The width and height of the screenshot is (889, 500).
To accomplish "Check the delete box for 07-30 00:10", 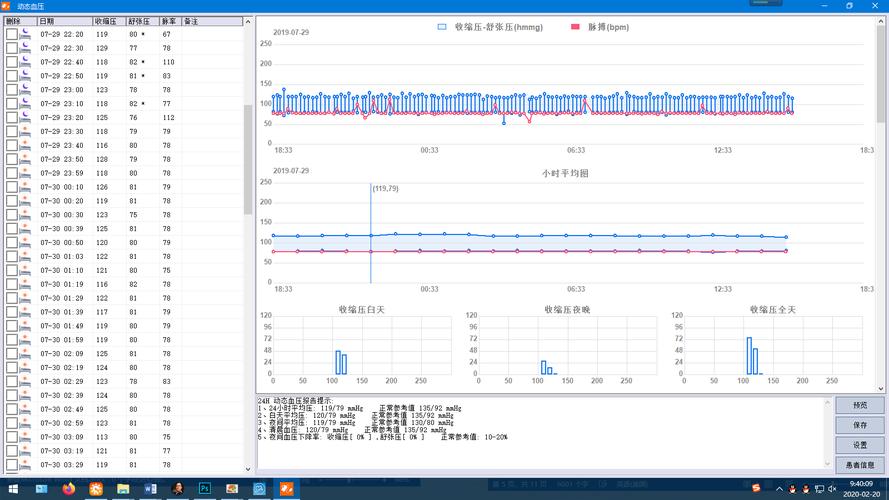I will coord(12,187).
